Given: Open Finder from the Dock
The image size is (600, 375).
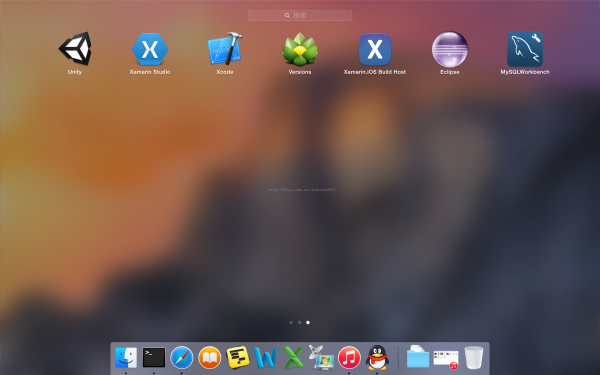Looking at the screenshot, I should pos(126,357).
